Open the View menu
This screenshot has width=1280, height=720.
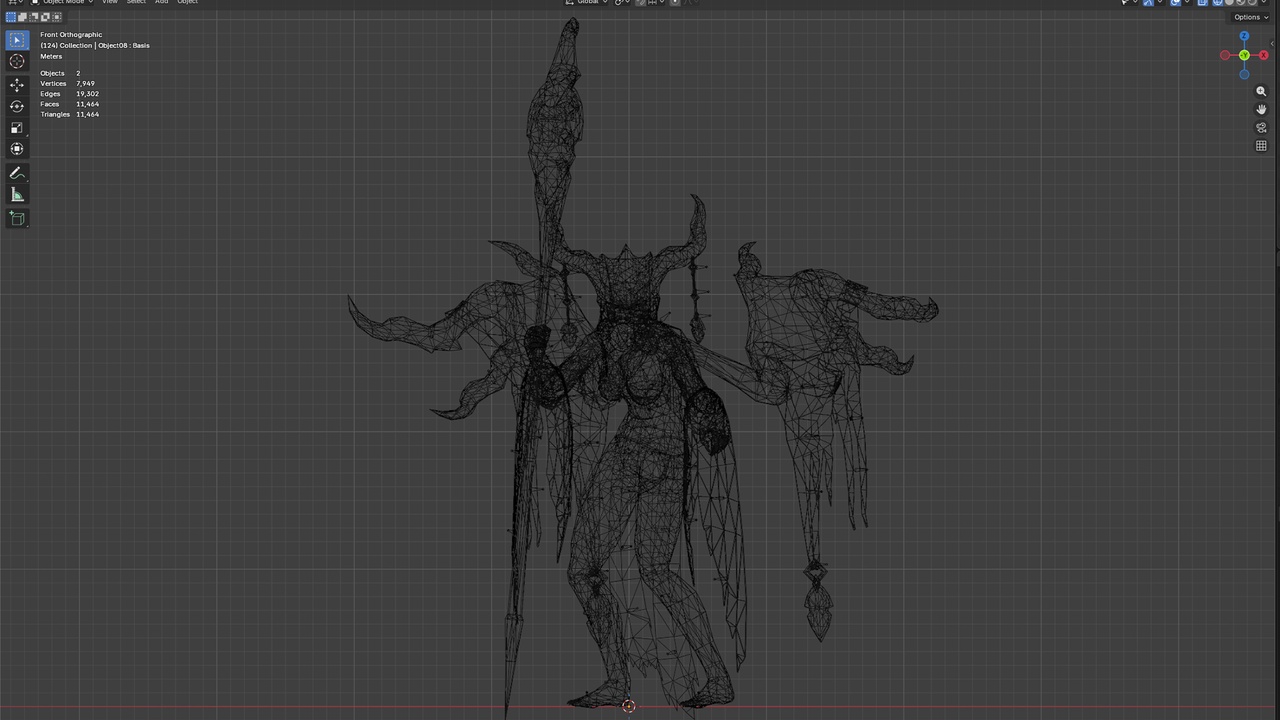coord(110,2)
